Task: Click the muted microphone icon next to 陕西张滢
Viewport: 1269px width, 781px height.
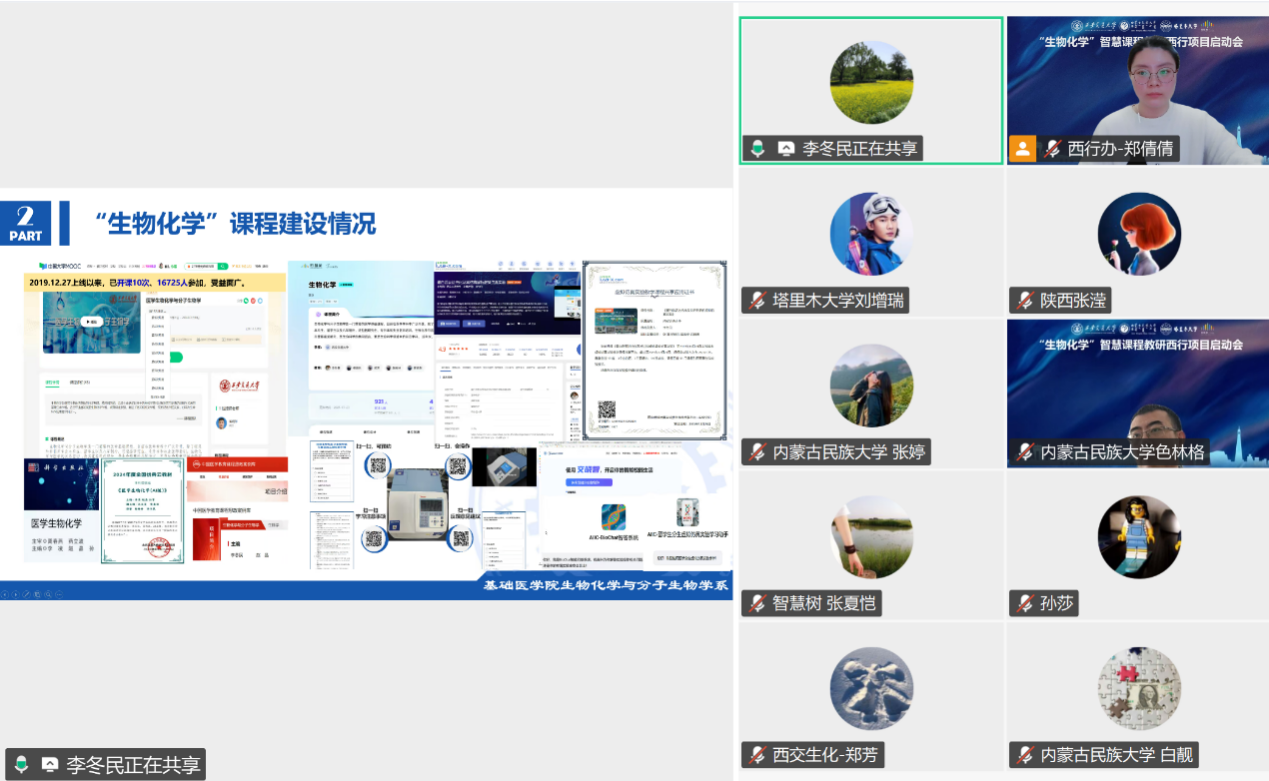Action: tap(1024, 301)
